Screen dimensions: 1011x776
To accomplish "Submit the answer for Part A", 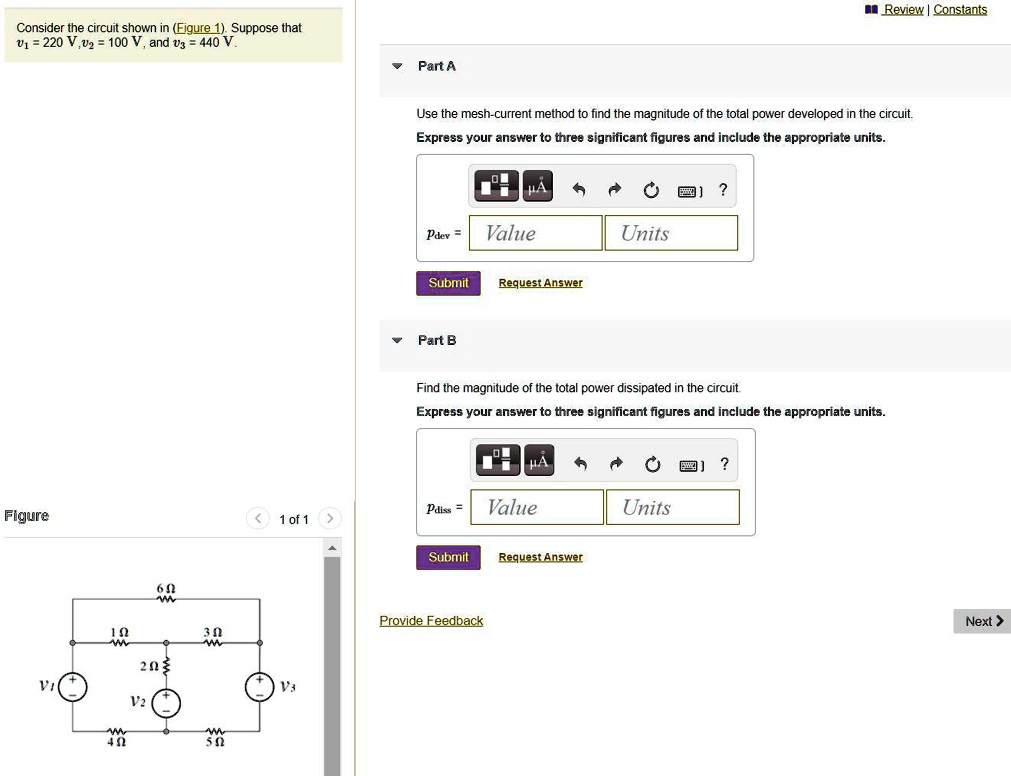I will (x=447, y=282).
